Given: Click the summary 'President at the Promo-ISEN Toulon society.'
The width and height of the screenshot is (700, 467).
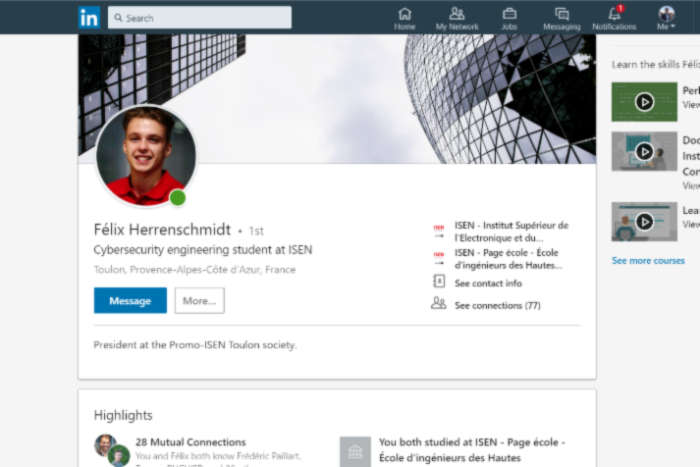Looking at the screenshot, I should pyautogui.click(x=195, y=345).
